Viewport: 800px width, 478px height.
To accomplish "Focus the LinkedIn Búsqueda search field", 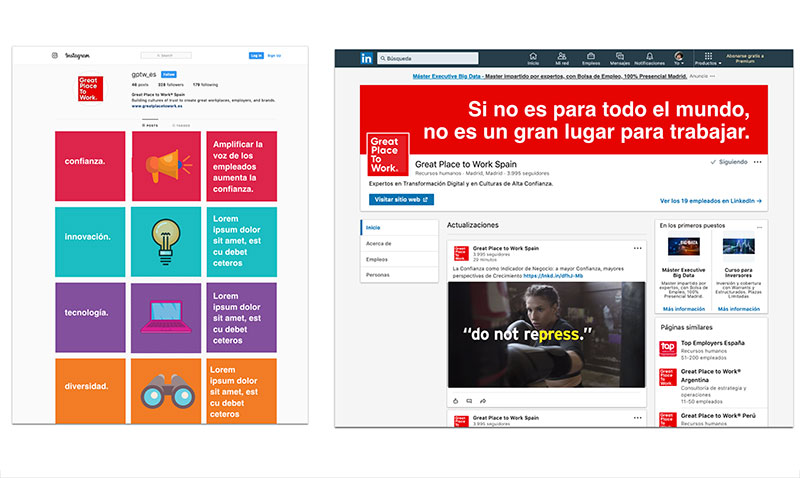I will [428, 58].
